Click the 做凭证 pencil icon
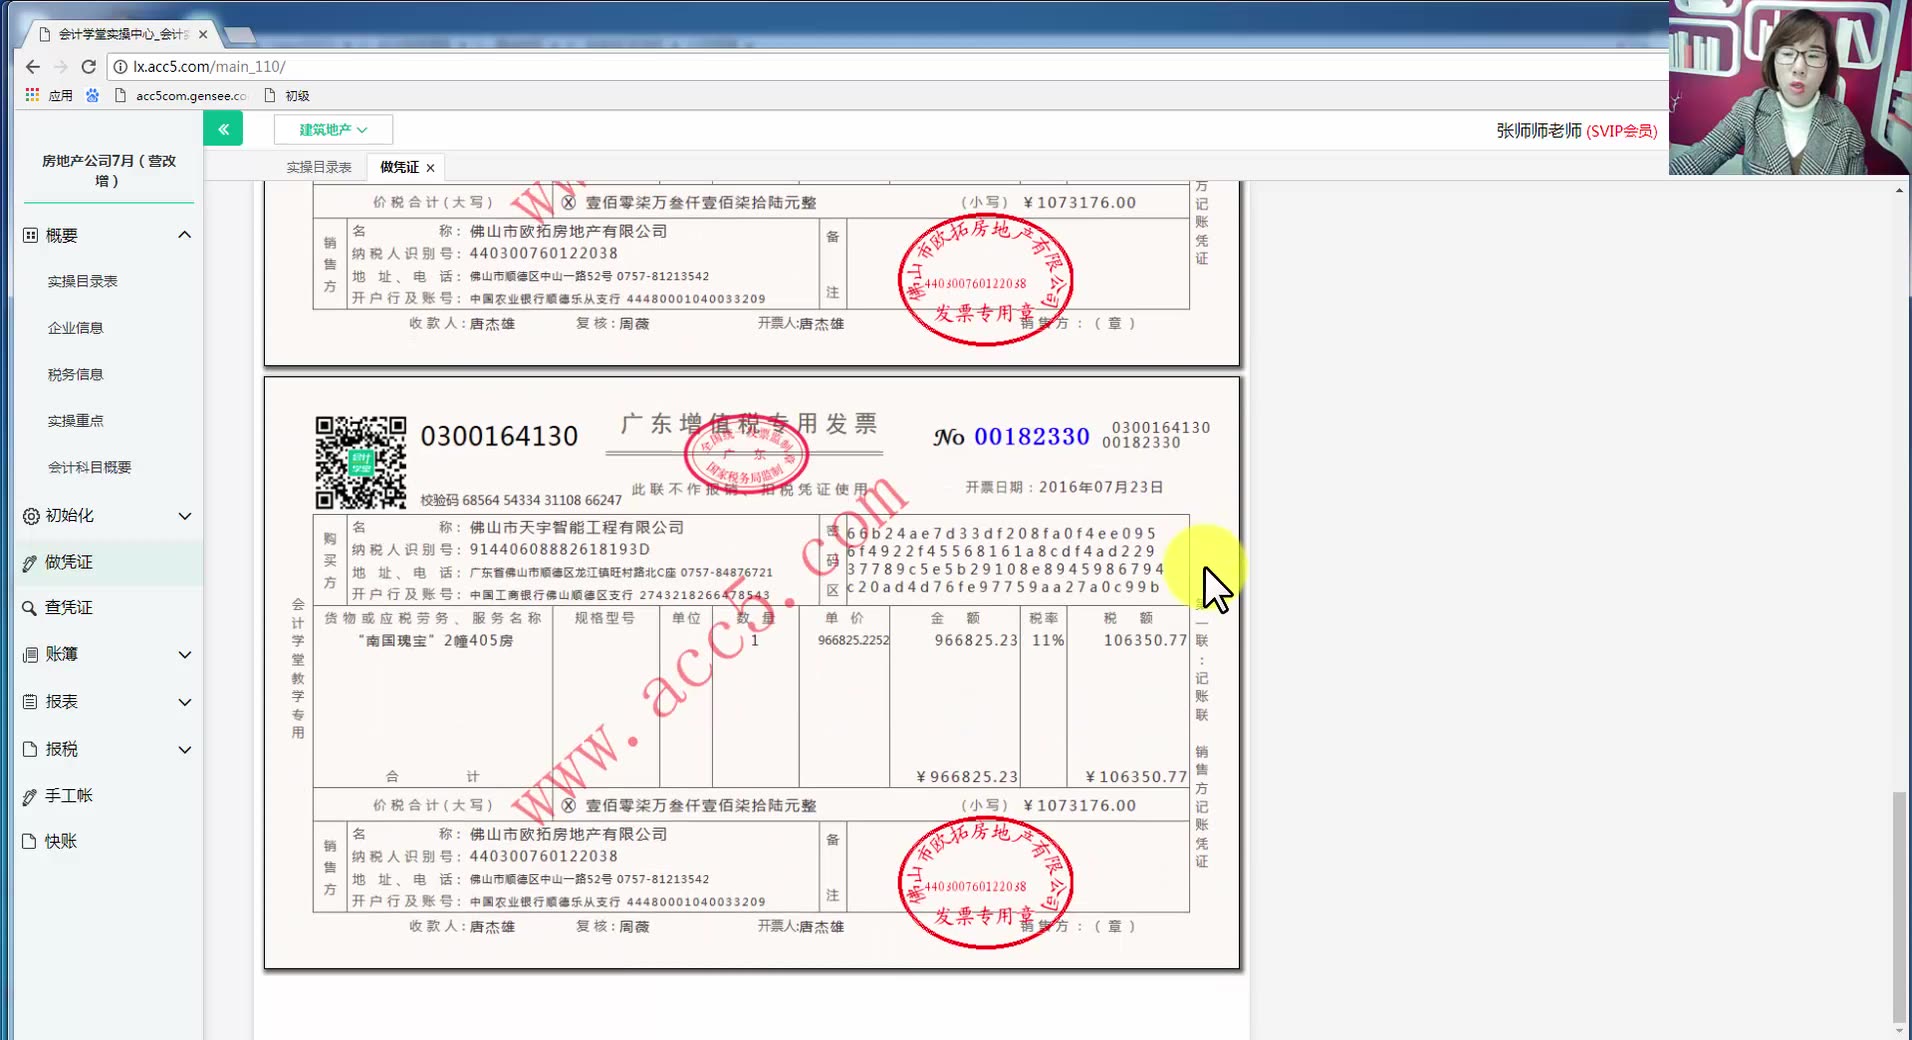 pos(30,563)
